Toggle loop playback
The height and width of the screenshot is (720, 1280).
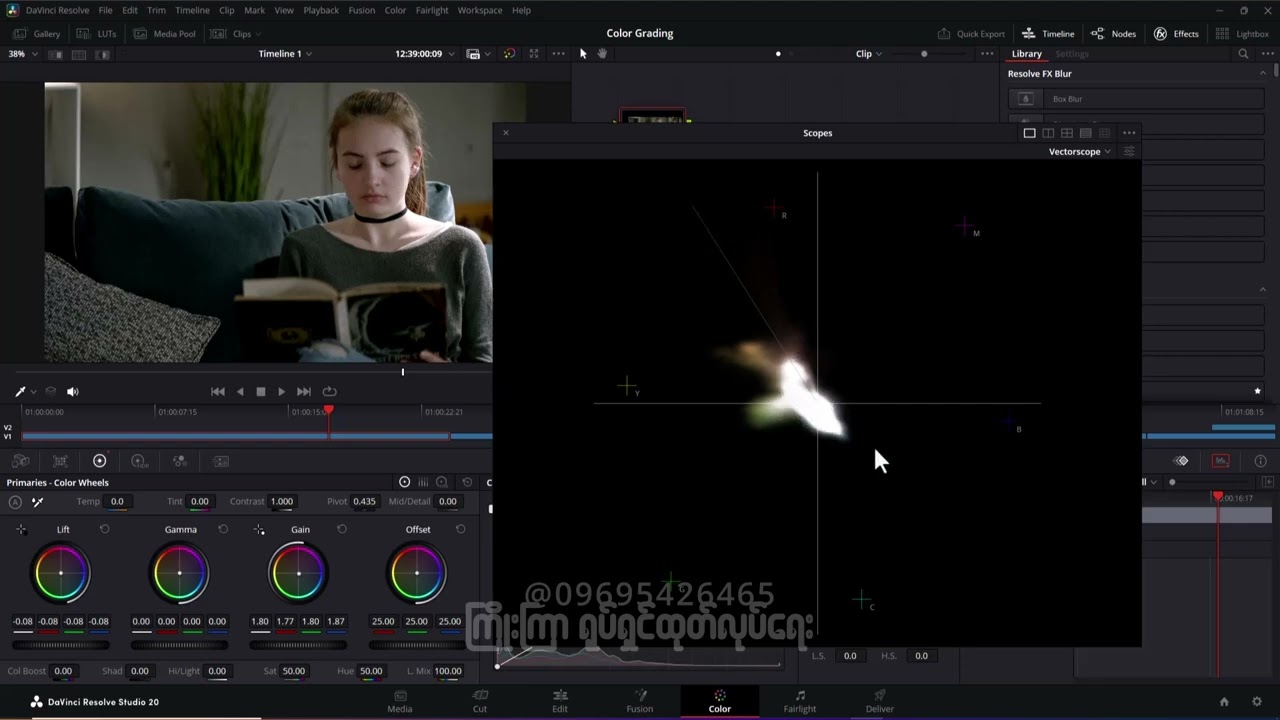(x=329, y=391)
